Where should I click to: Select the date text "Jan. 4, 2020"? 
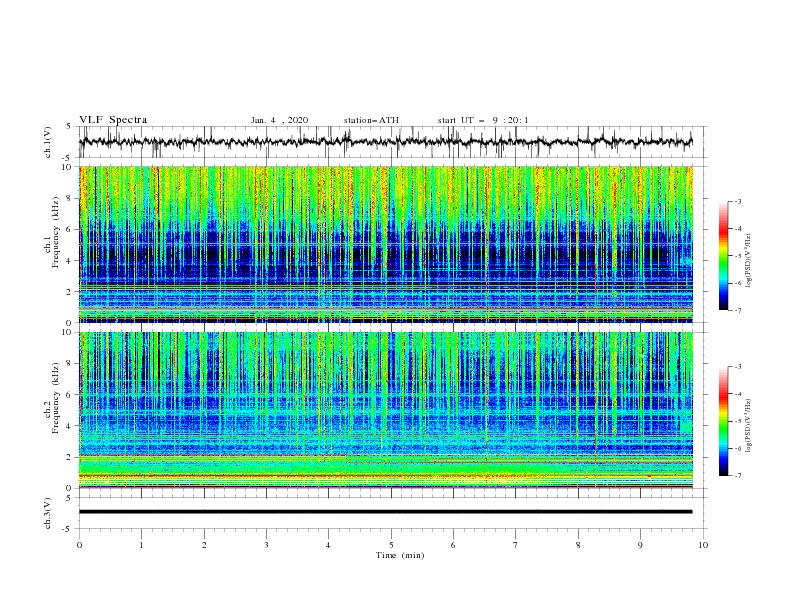click(279, 120)
